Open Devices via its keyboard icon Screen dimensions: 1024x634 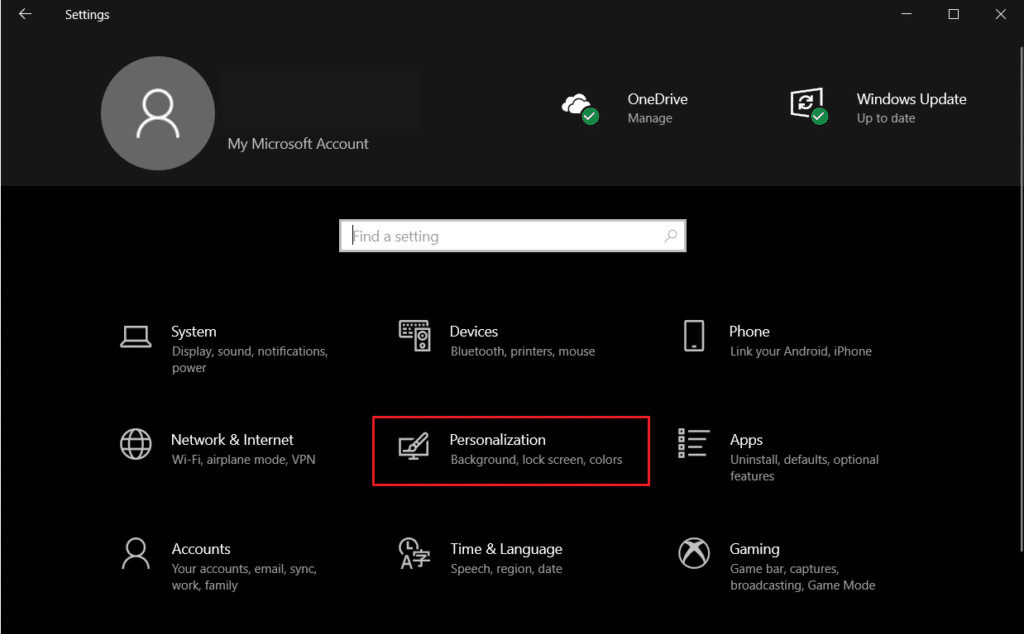(x=414, y=336)
